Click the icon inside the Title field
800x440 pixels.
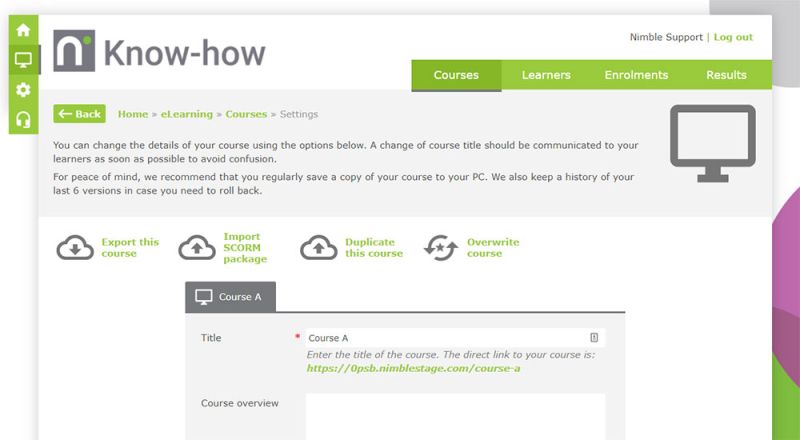click(594, 337)
